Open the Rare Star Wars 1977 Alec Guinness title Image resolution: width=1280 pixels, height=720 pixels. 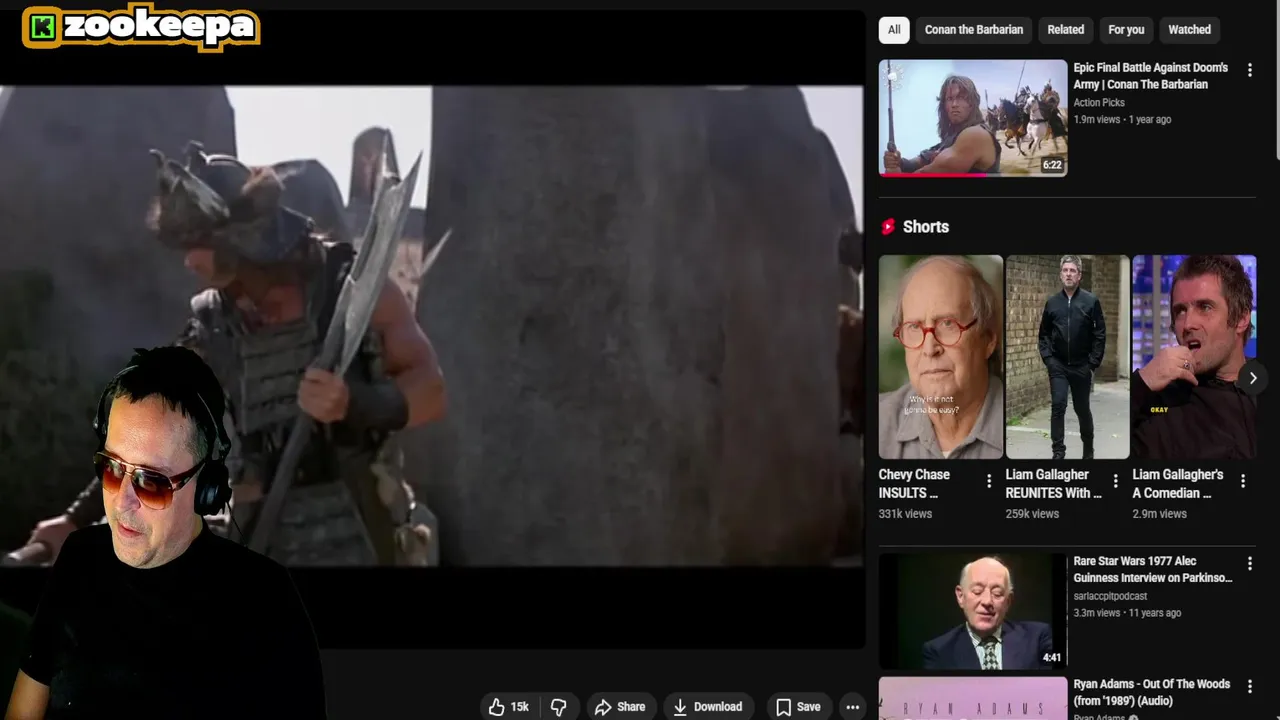point(1153,570)
